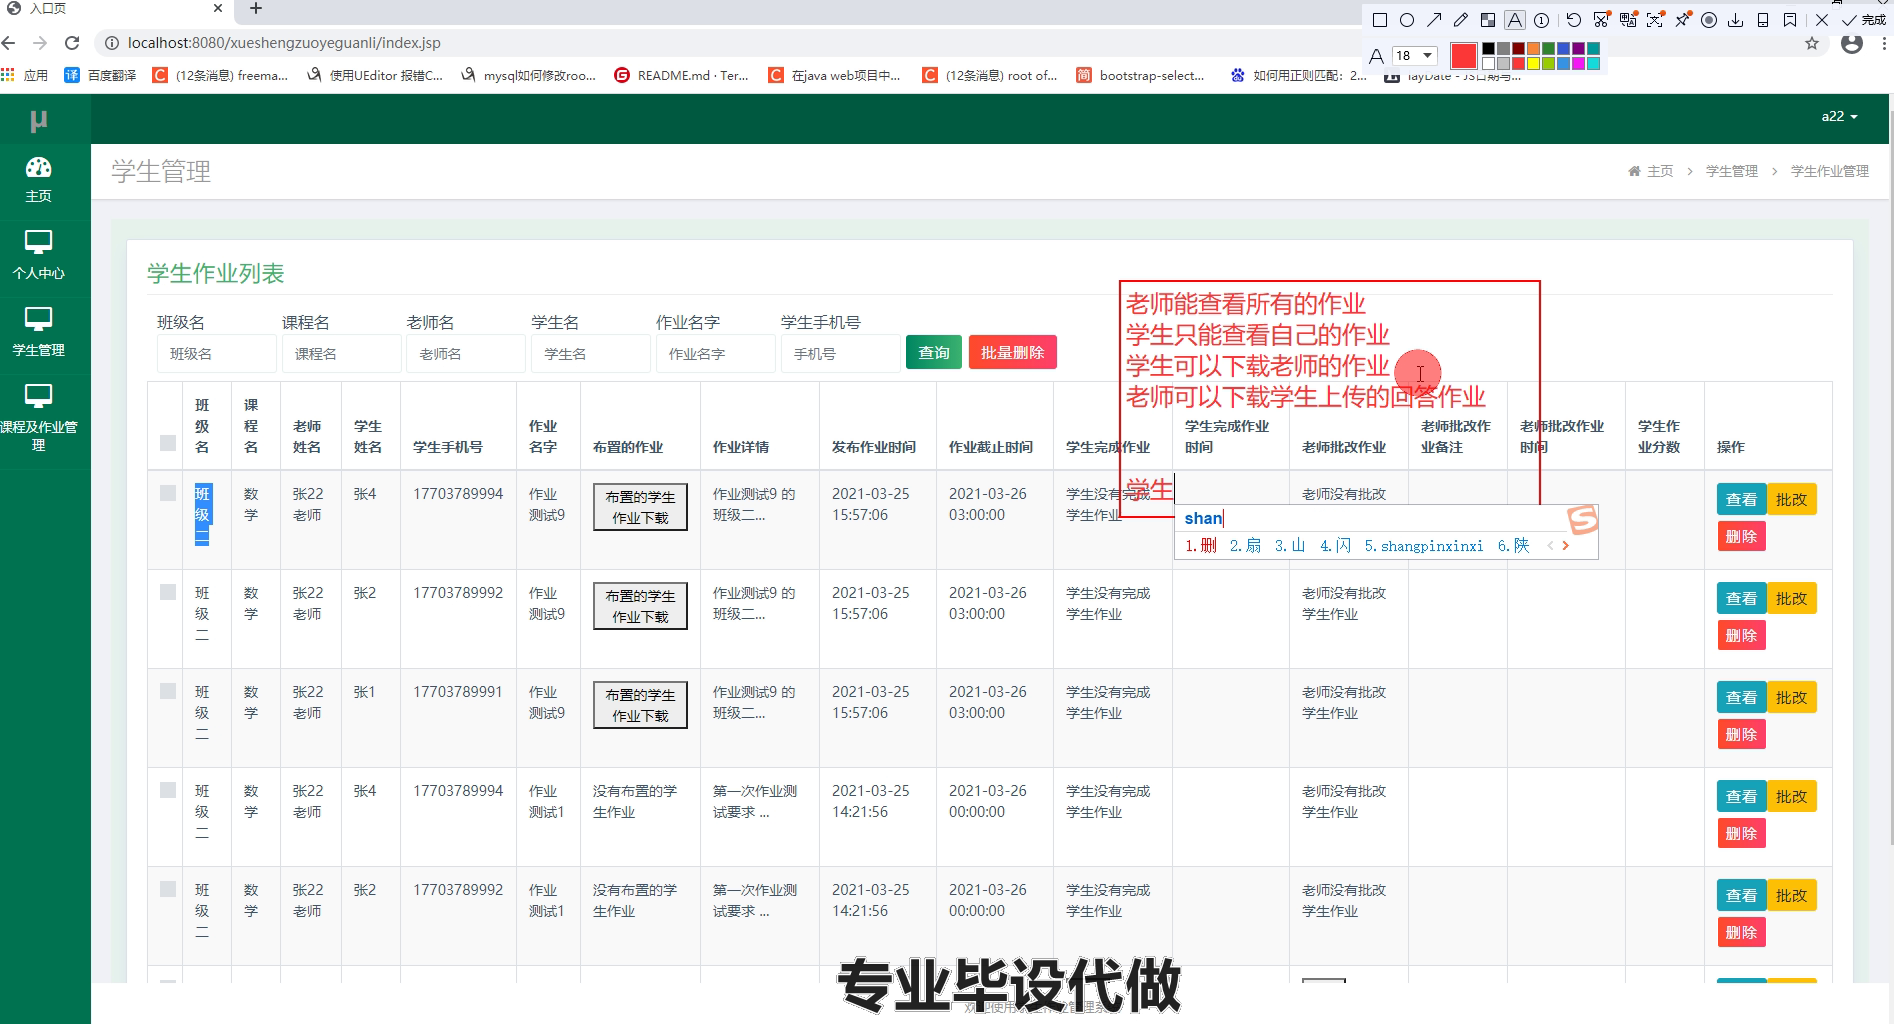Image resolution: width=1894 pixels, height=1024 pixels.
Task: Select the rectangle annotation tool
Action: click(1380, 20)
